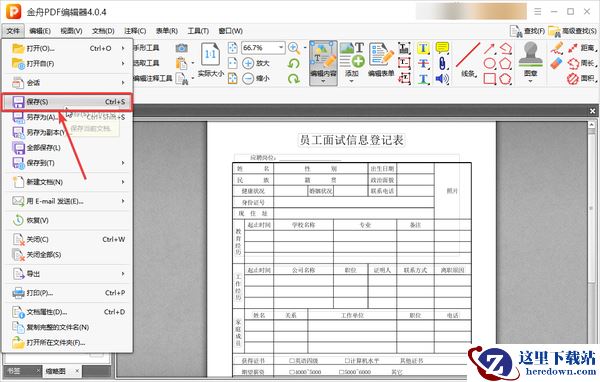600x382 pixels.
Task: Click the 高级查找(S) advanced search button
Action: coord(572,31)
